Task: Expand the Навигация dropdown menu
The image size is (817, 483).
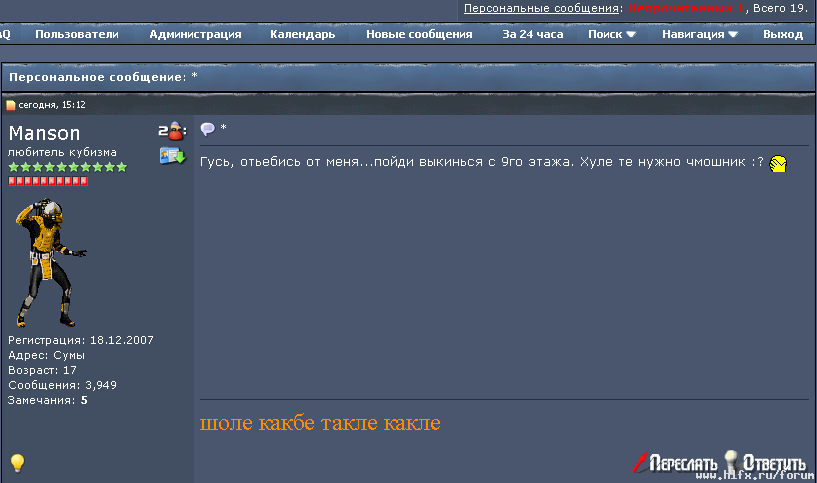Action: 700,34
